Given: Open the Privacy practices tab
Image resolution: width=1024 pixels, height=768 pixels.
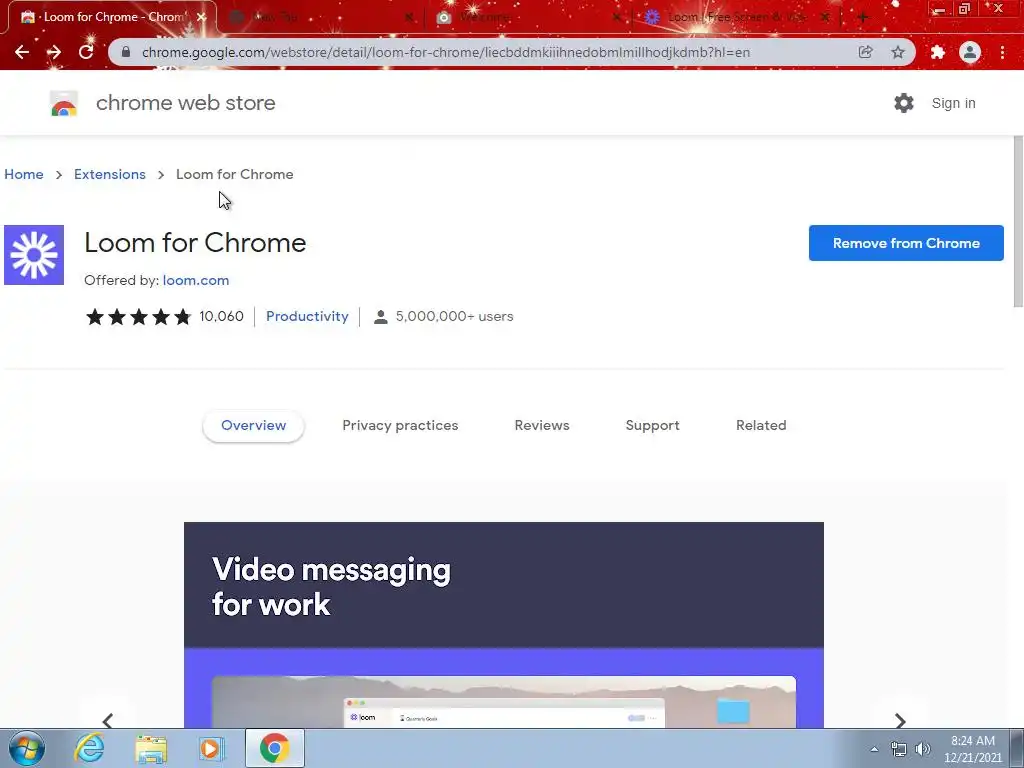Looking at the screenshot, I should pyautogui.click(x=400, y=426).
